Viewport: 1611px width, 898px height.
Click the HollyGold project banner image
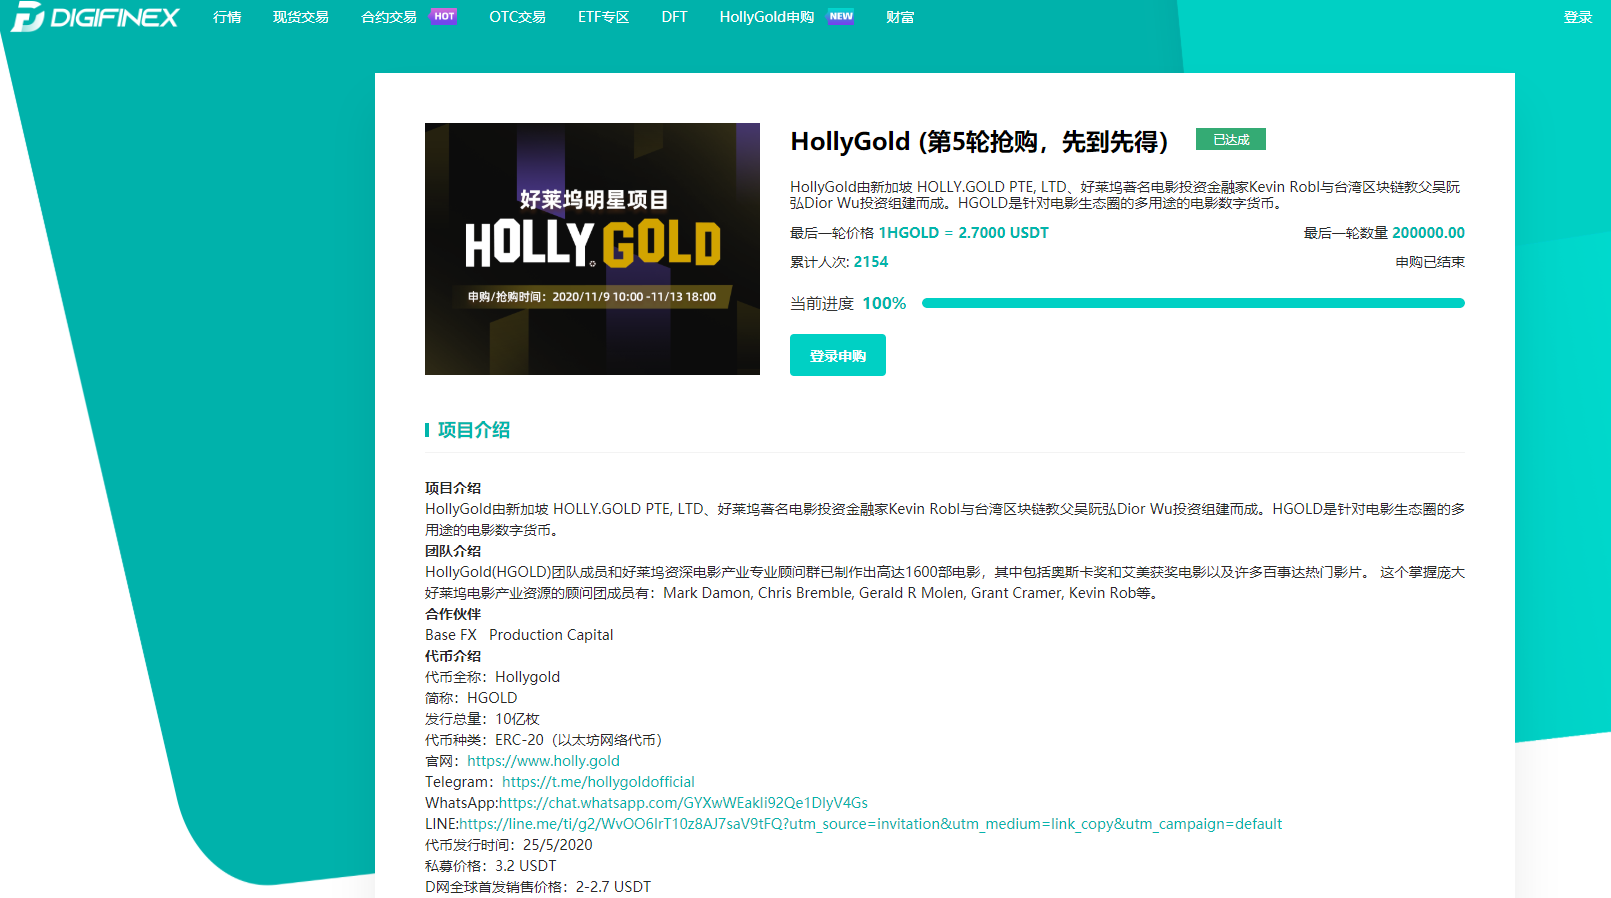[592, 249]
